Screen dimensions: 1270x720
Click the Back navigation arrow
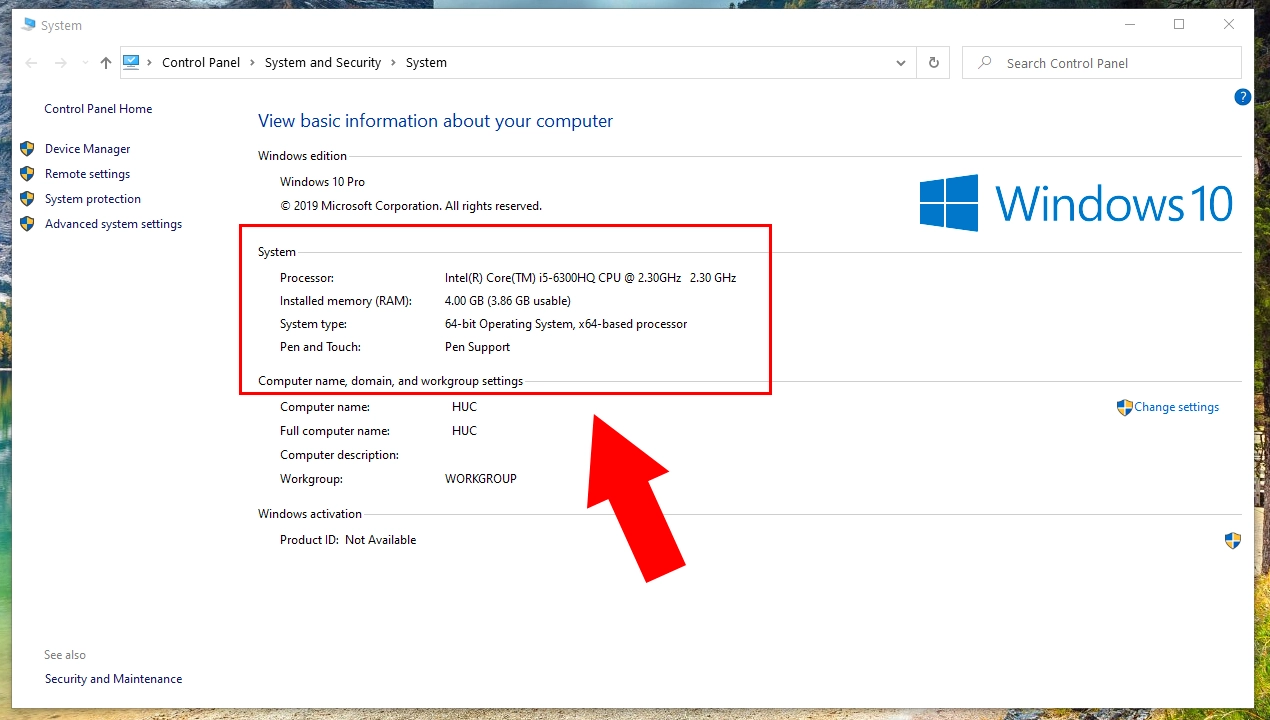click(31, 63)
